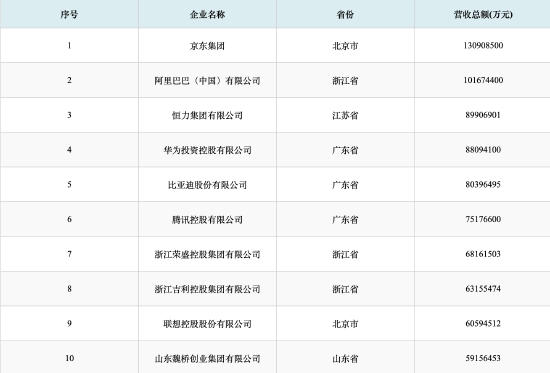Click 广东省 in 腾讯控股 row
The width and height of the screenshot is (550, 373).
pyautogui.click(x=345, y=220)
